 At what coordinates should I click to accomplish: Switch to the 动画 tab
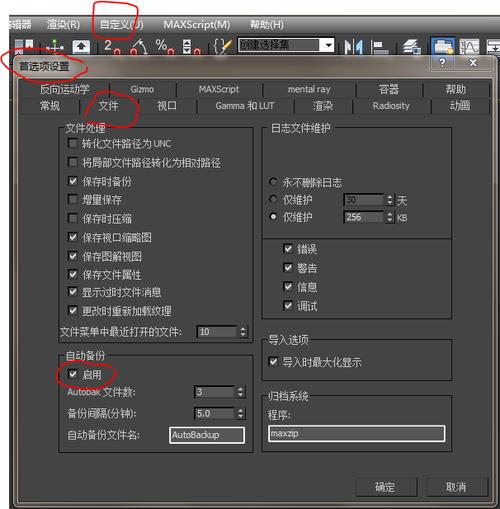(x=460, y=106)
